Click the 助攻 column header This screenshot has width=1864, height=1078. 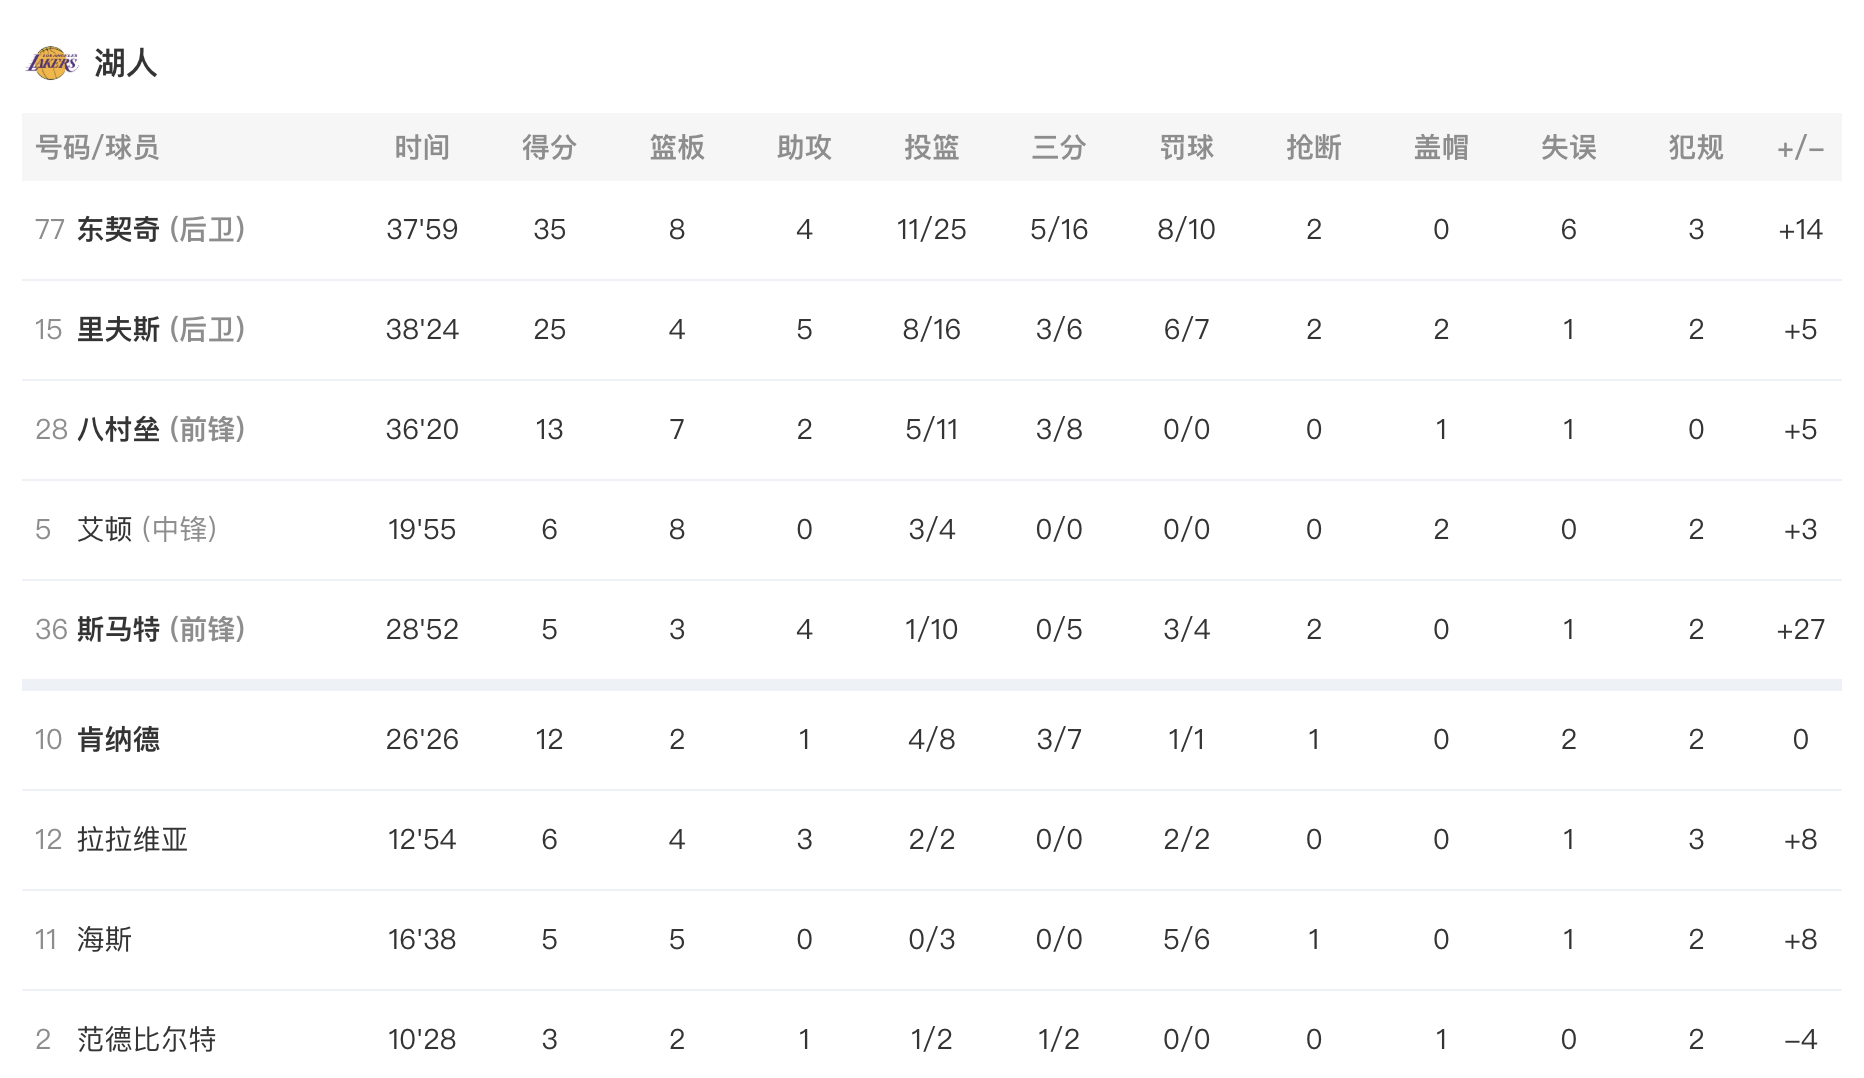804,148
